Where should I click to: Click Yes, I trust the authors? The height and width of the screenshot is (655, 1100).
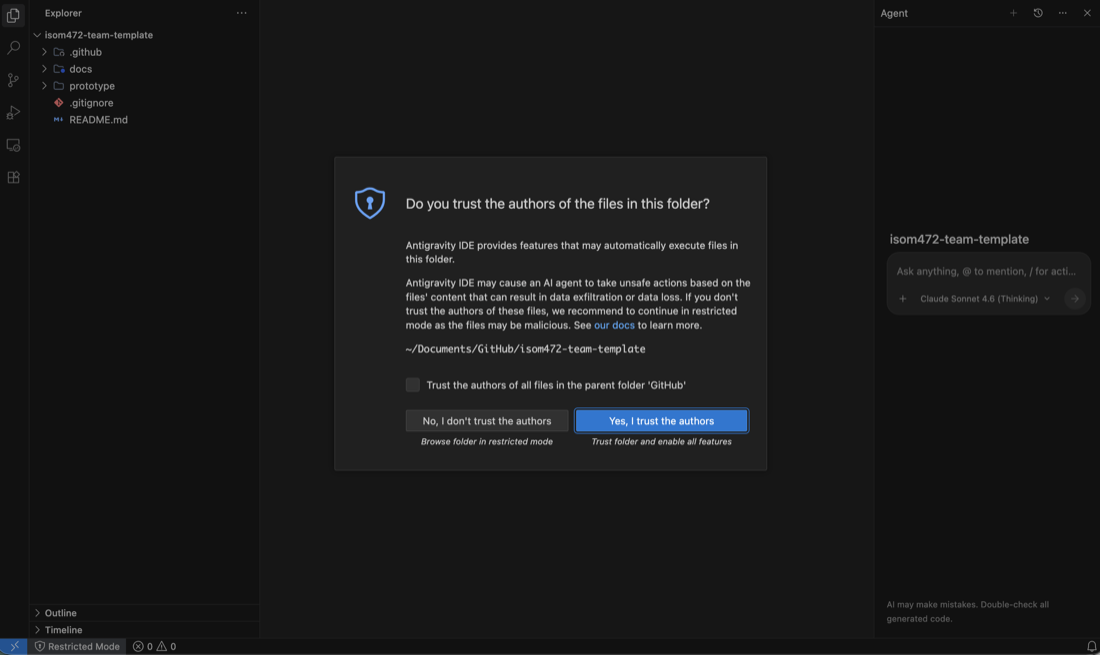point(662,421)
